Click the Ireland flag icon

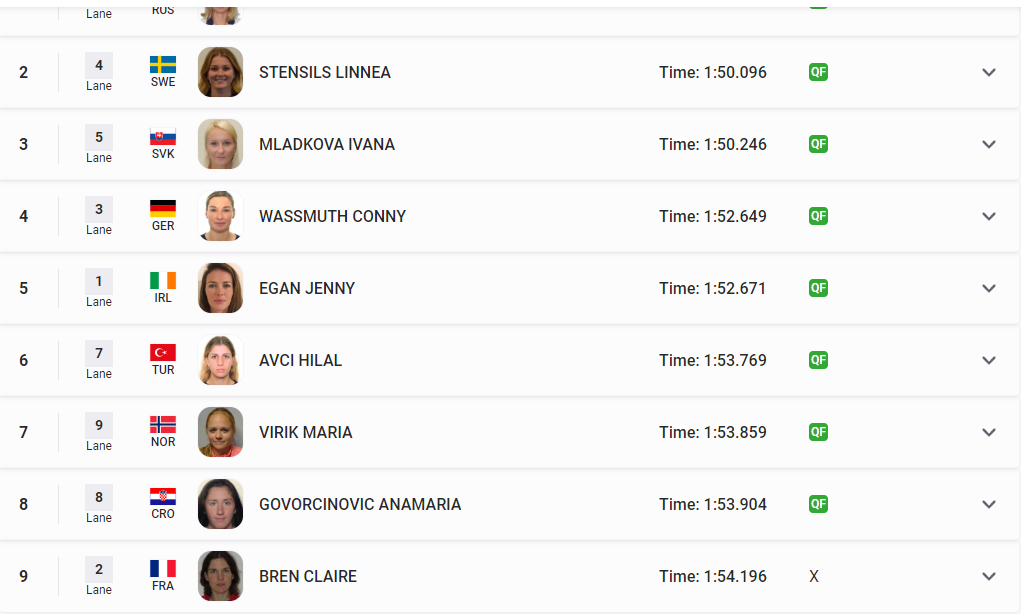click(163, 281)
